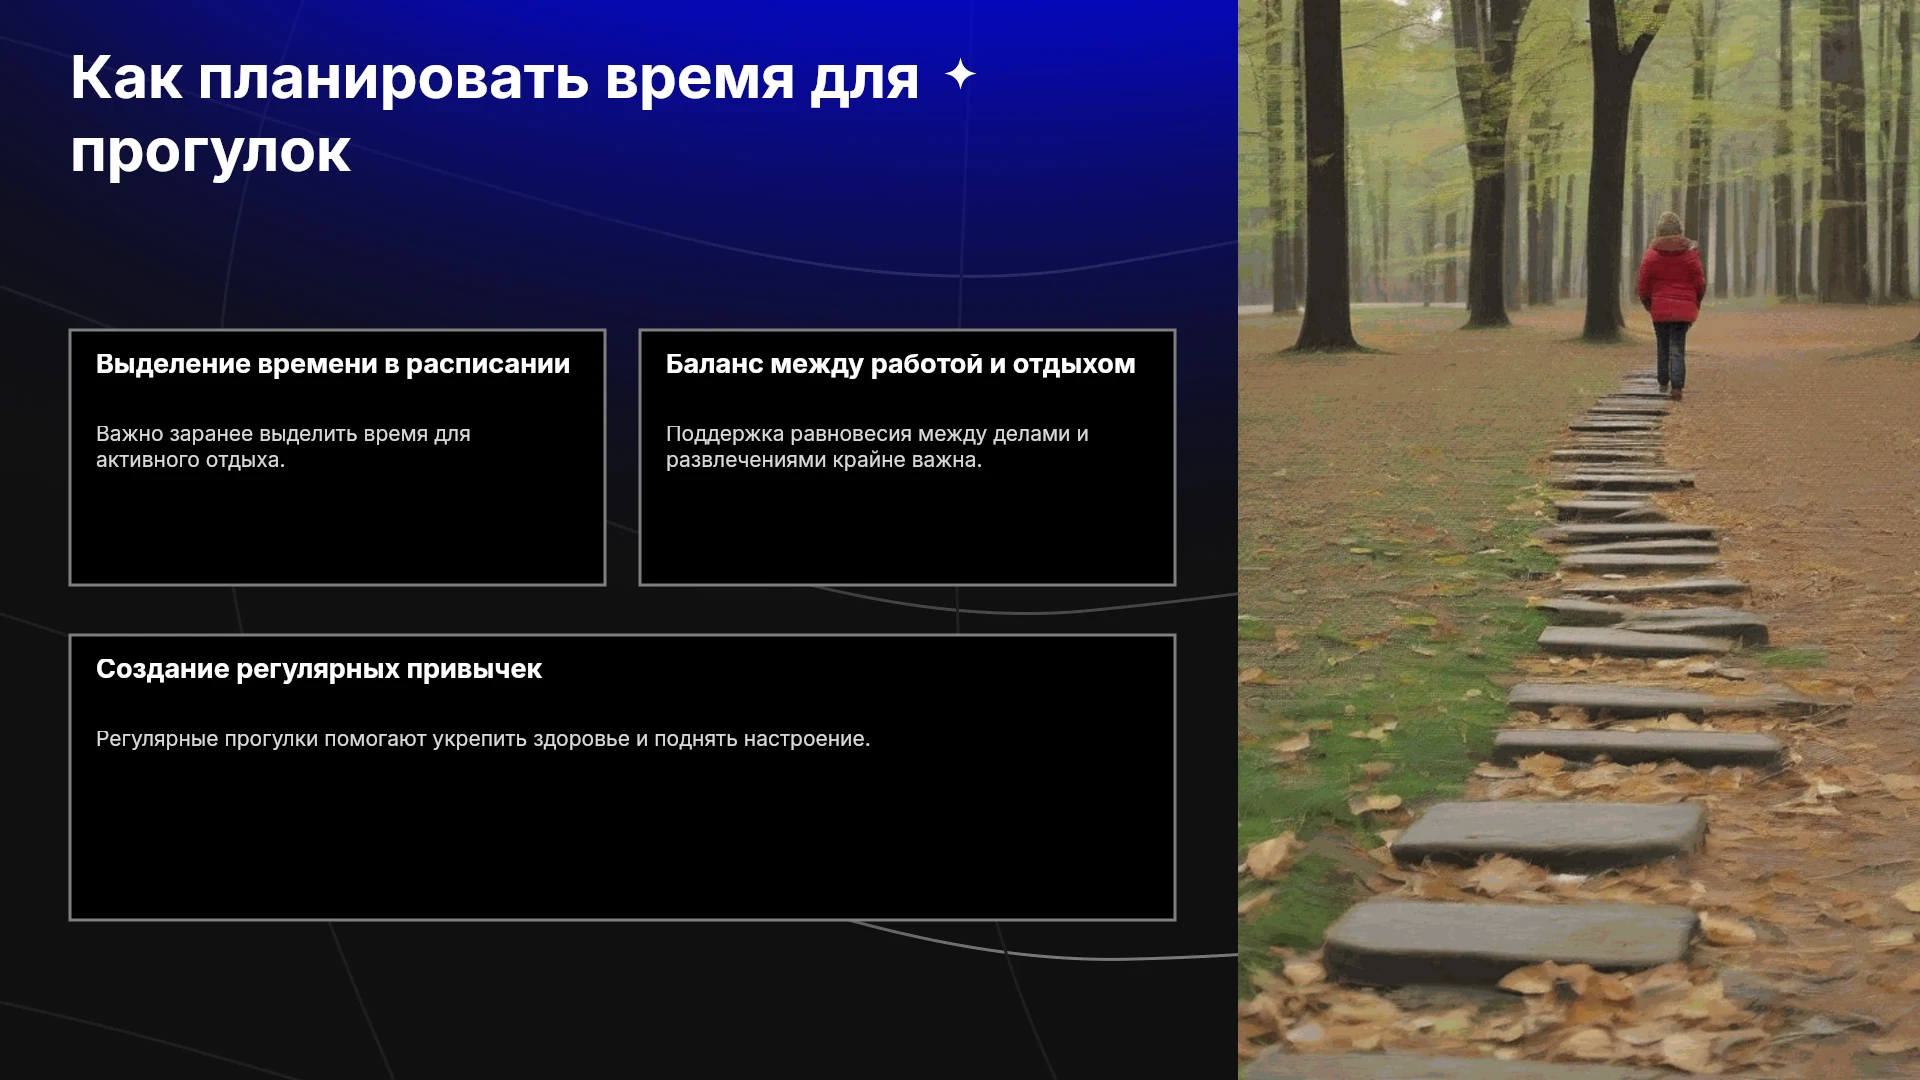Select the title line 'Как планировать время для'
This screenshot has height=1080, width=1920.
click(494, 78)
